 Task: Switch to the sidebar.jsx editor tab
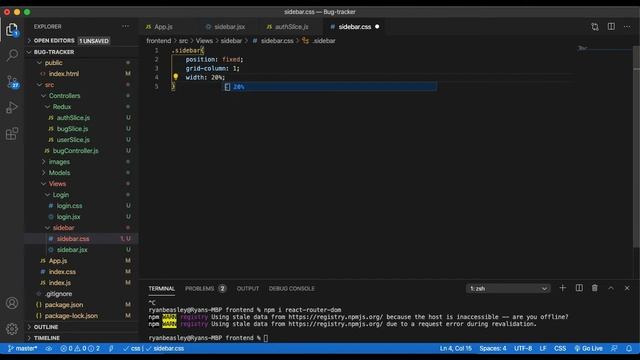[229, 27]
